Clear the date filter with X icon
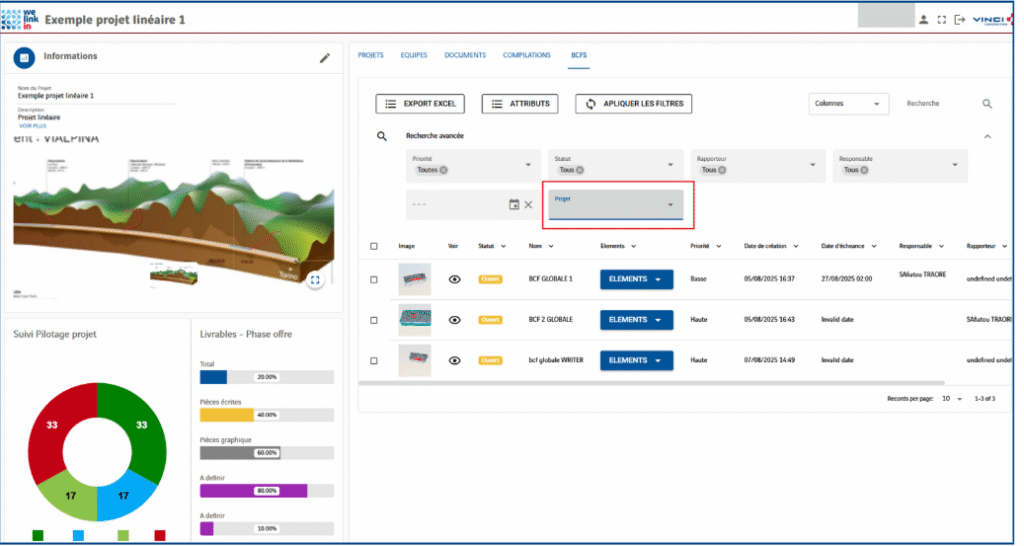This screenshot has width=1024, height=546. pyautogui.click(x=529, y=204)
